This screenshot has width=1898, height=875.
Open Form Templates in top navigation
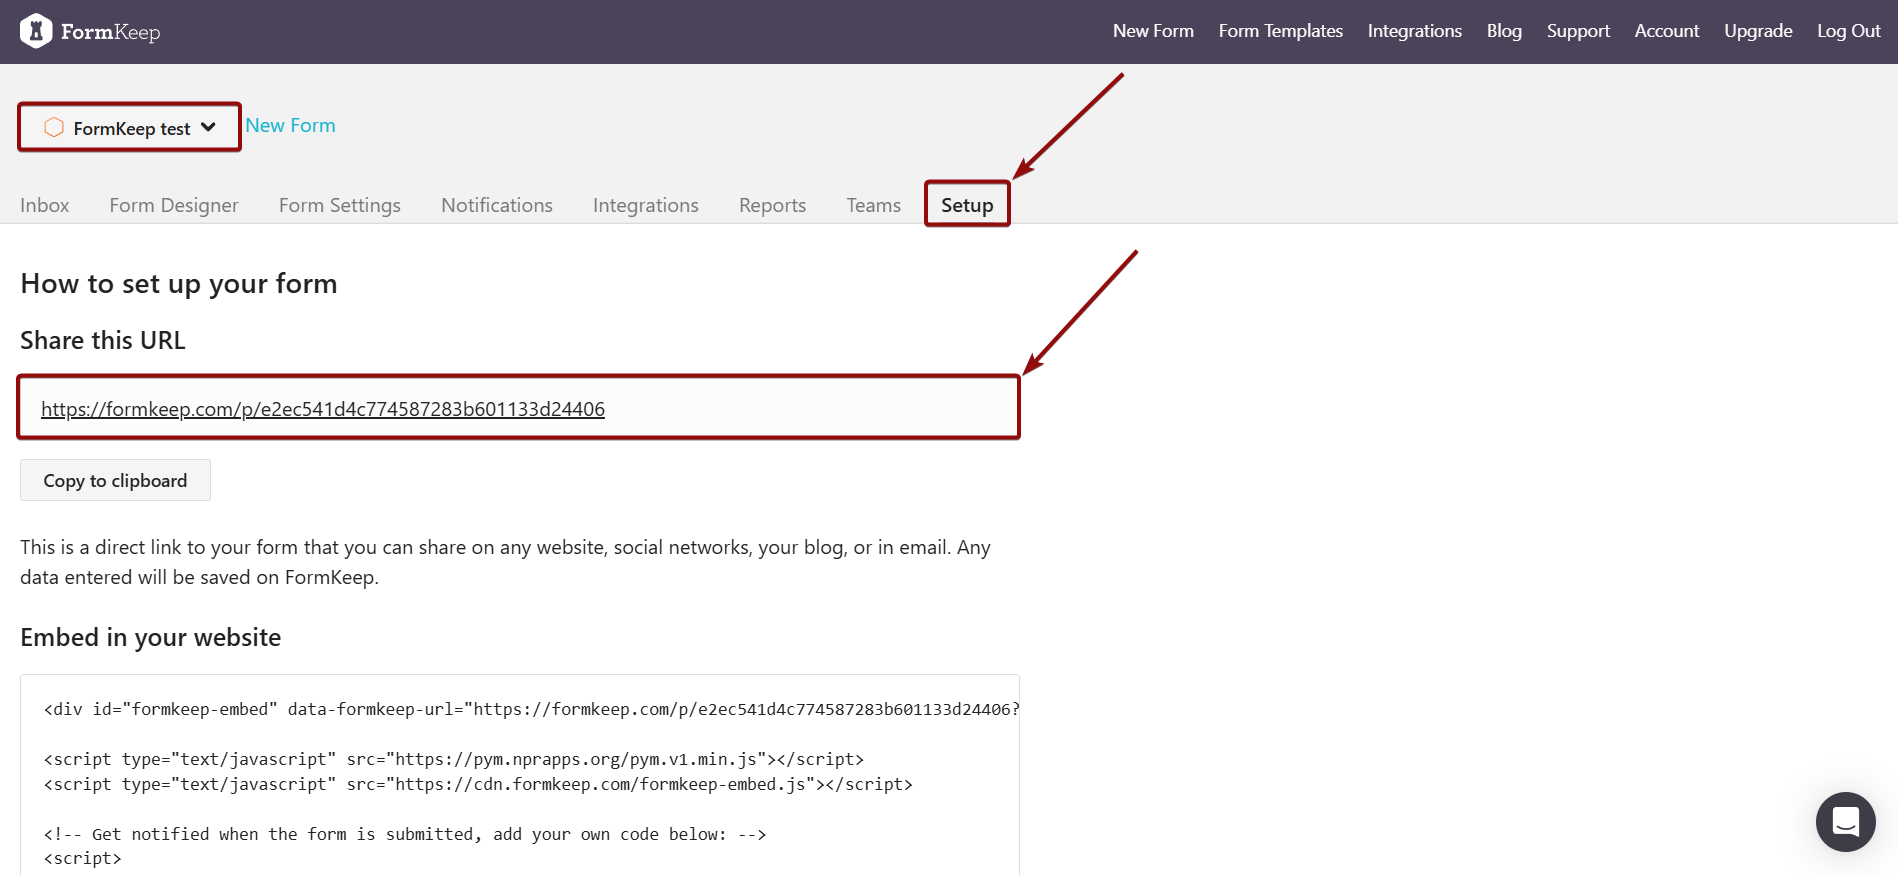pos(1280,31)
